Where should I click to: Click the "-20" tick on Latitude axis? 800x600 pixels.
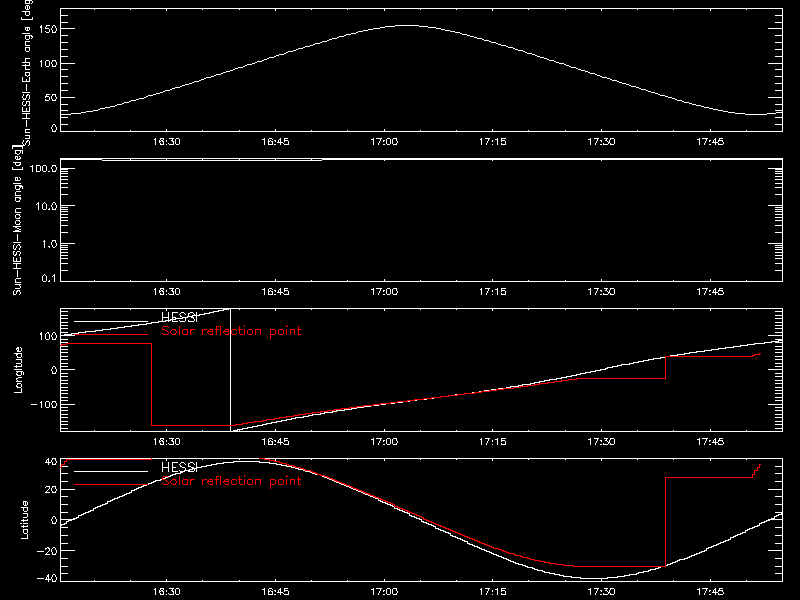[47, 551]
